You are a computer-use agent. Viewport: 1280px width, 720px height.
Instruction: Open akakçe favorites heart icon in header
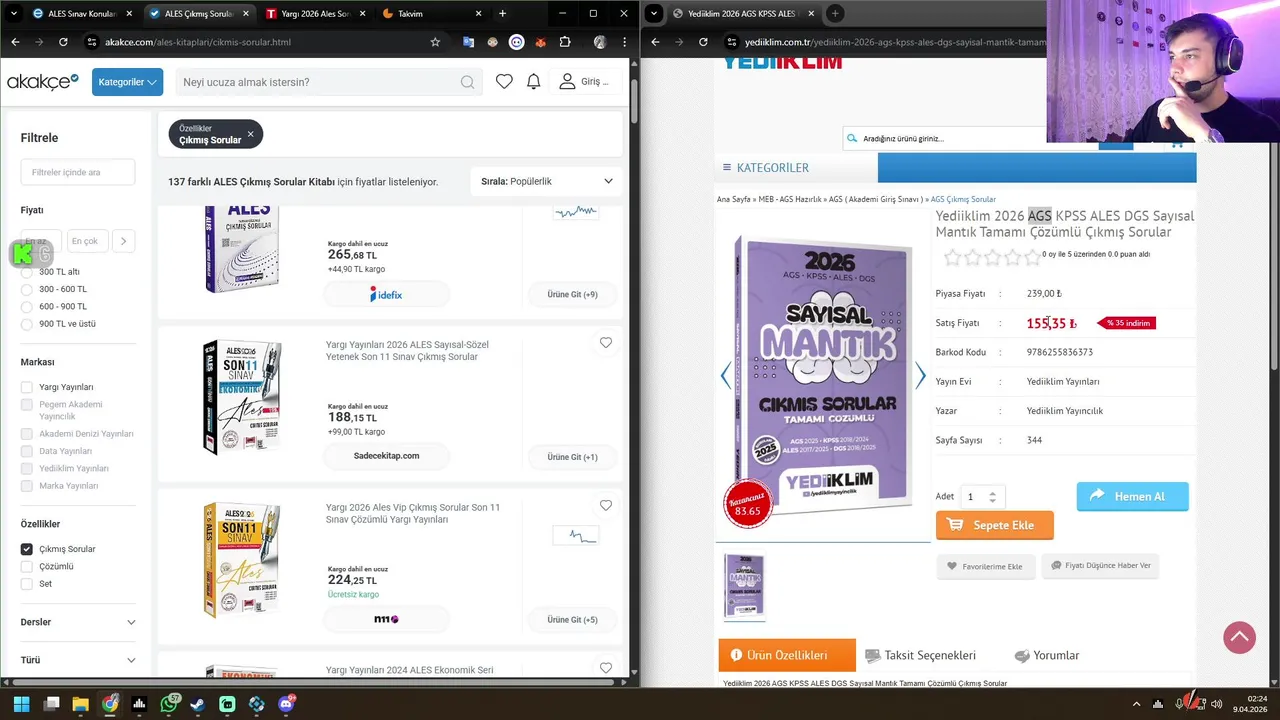504,82
